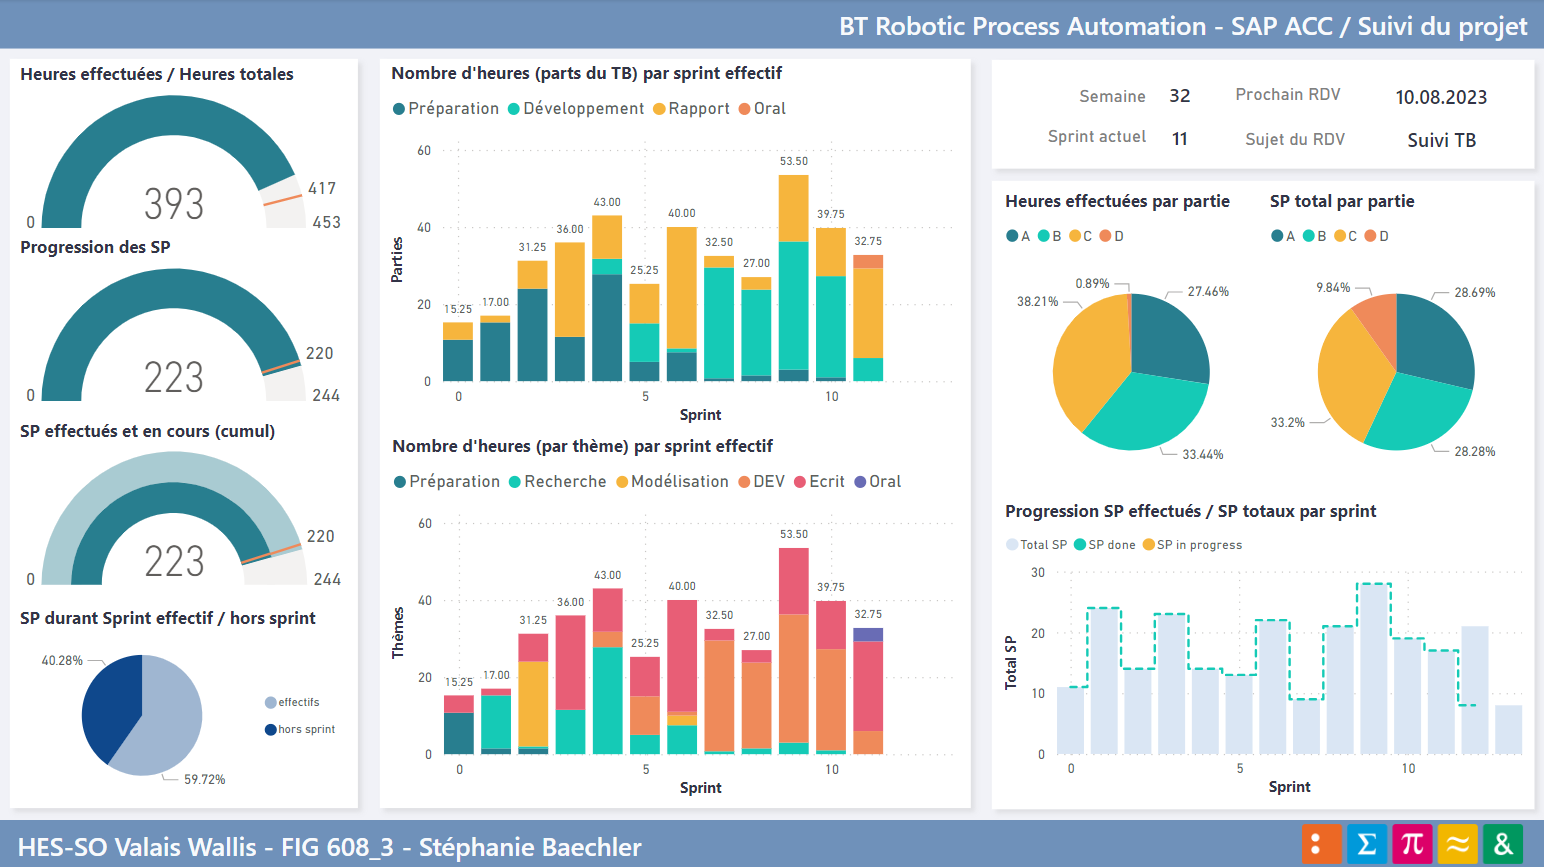Click the orange colon icon in footer

pyautogui.click(x=1320, y=844)
